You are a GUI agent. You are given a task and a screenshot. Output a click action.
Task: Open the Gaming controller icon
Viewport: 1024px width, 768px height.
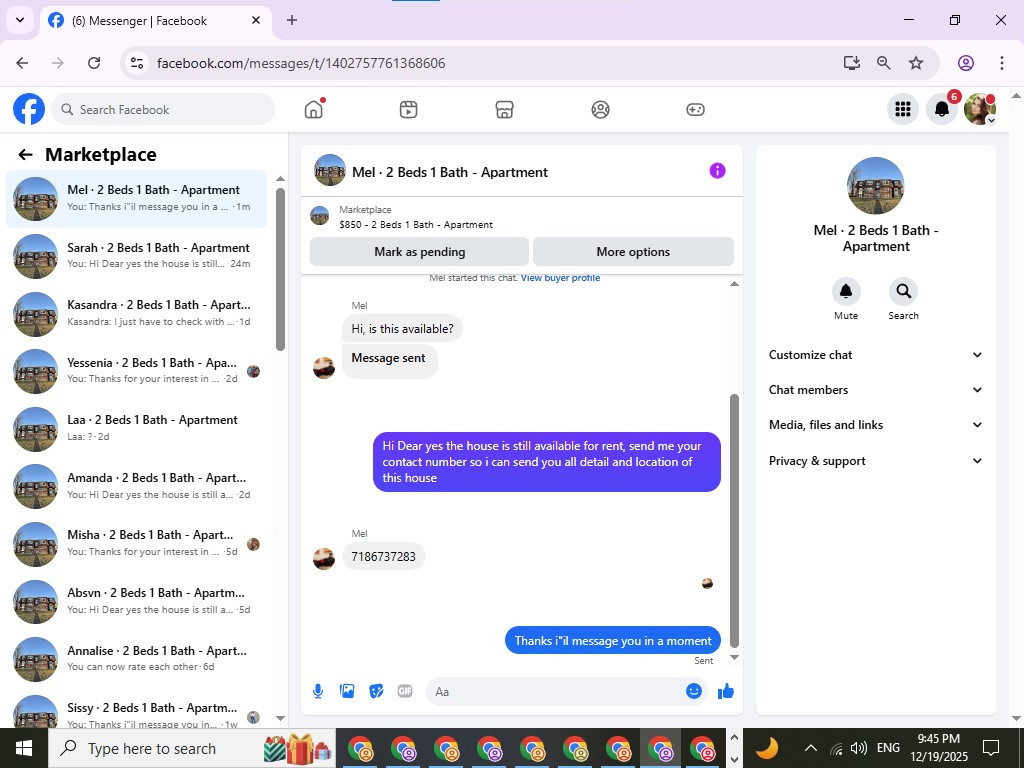pos(695,109)
